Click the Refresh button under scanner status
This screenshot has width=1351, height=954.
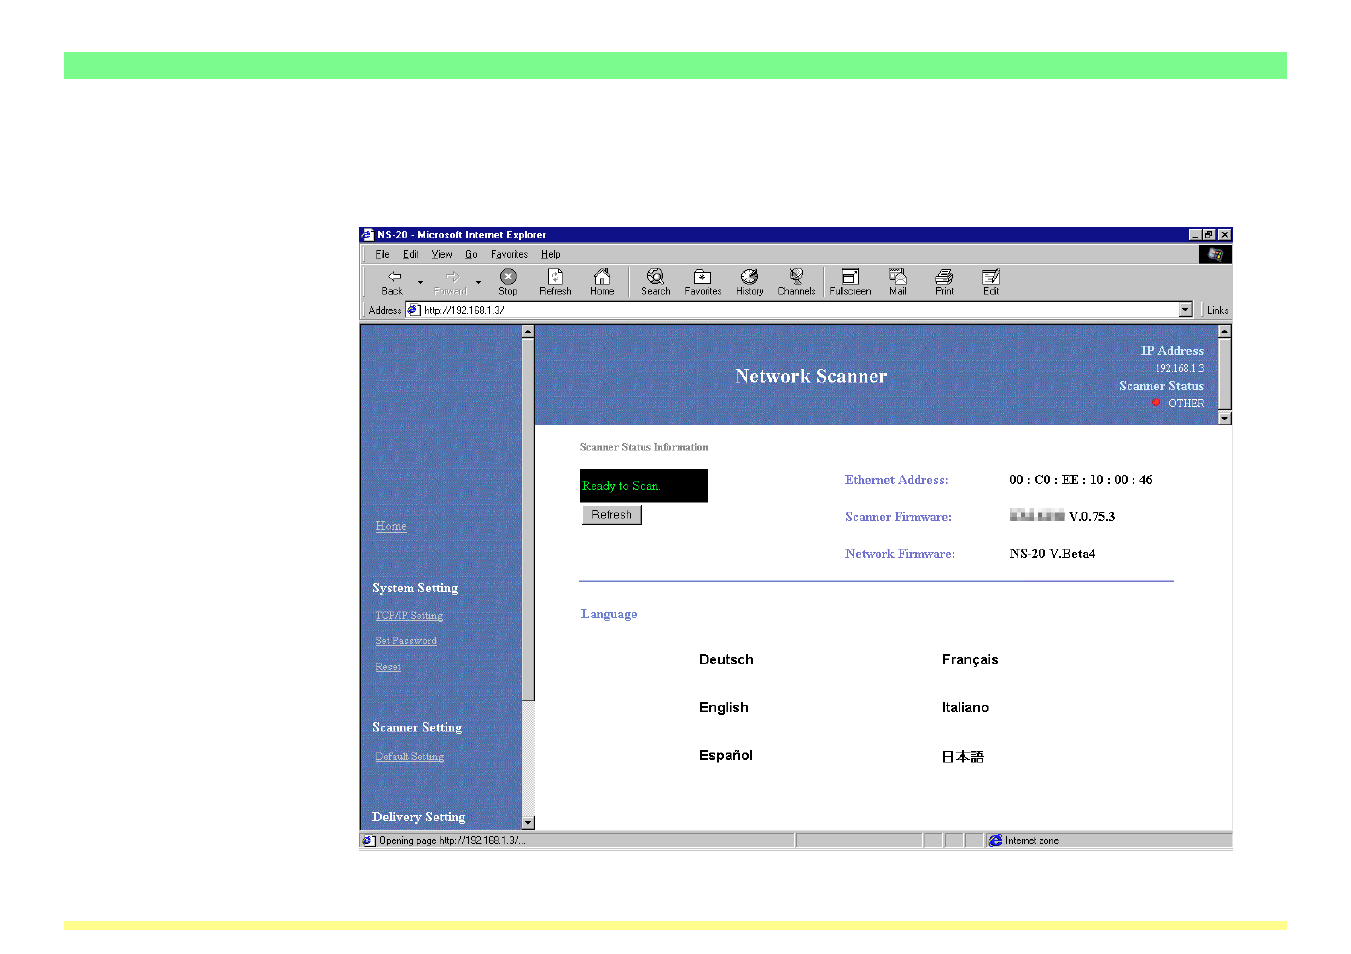[x=611, y=515]
